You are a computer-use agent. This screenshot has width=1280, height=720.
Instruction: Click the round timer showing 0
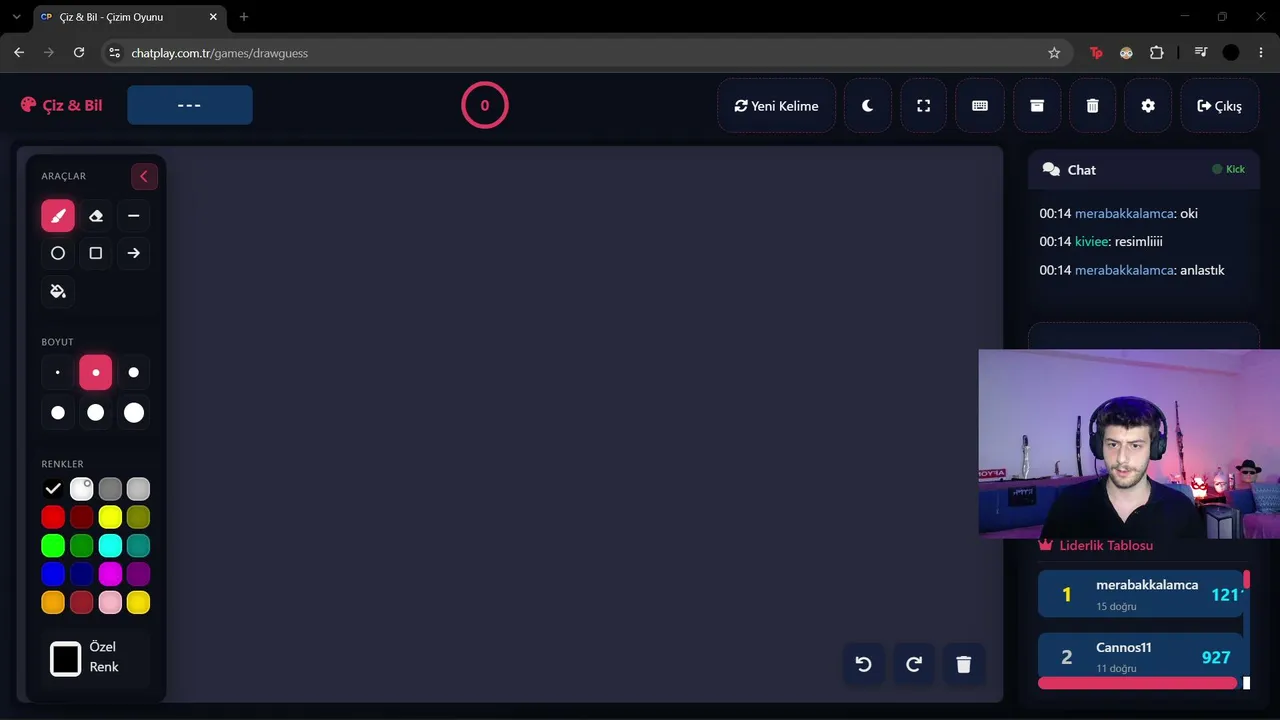[x=485, y=105]
